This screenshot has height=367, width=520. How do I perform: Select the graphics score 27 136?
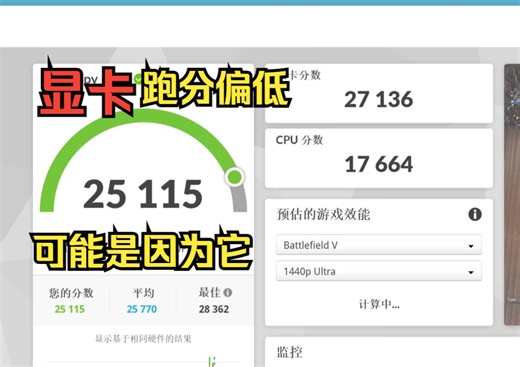[x=379, y=99]
